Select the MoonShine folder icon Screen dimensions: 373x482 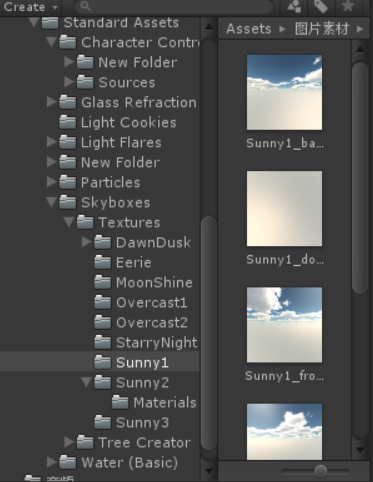(102, 282)
